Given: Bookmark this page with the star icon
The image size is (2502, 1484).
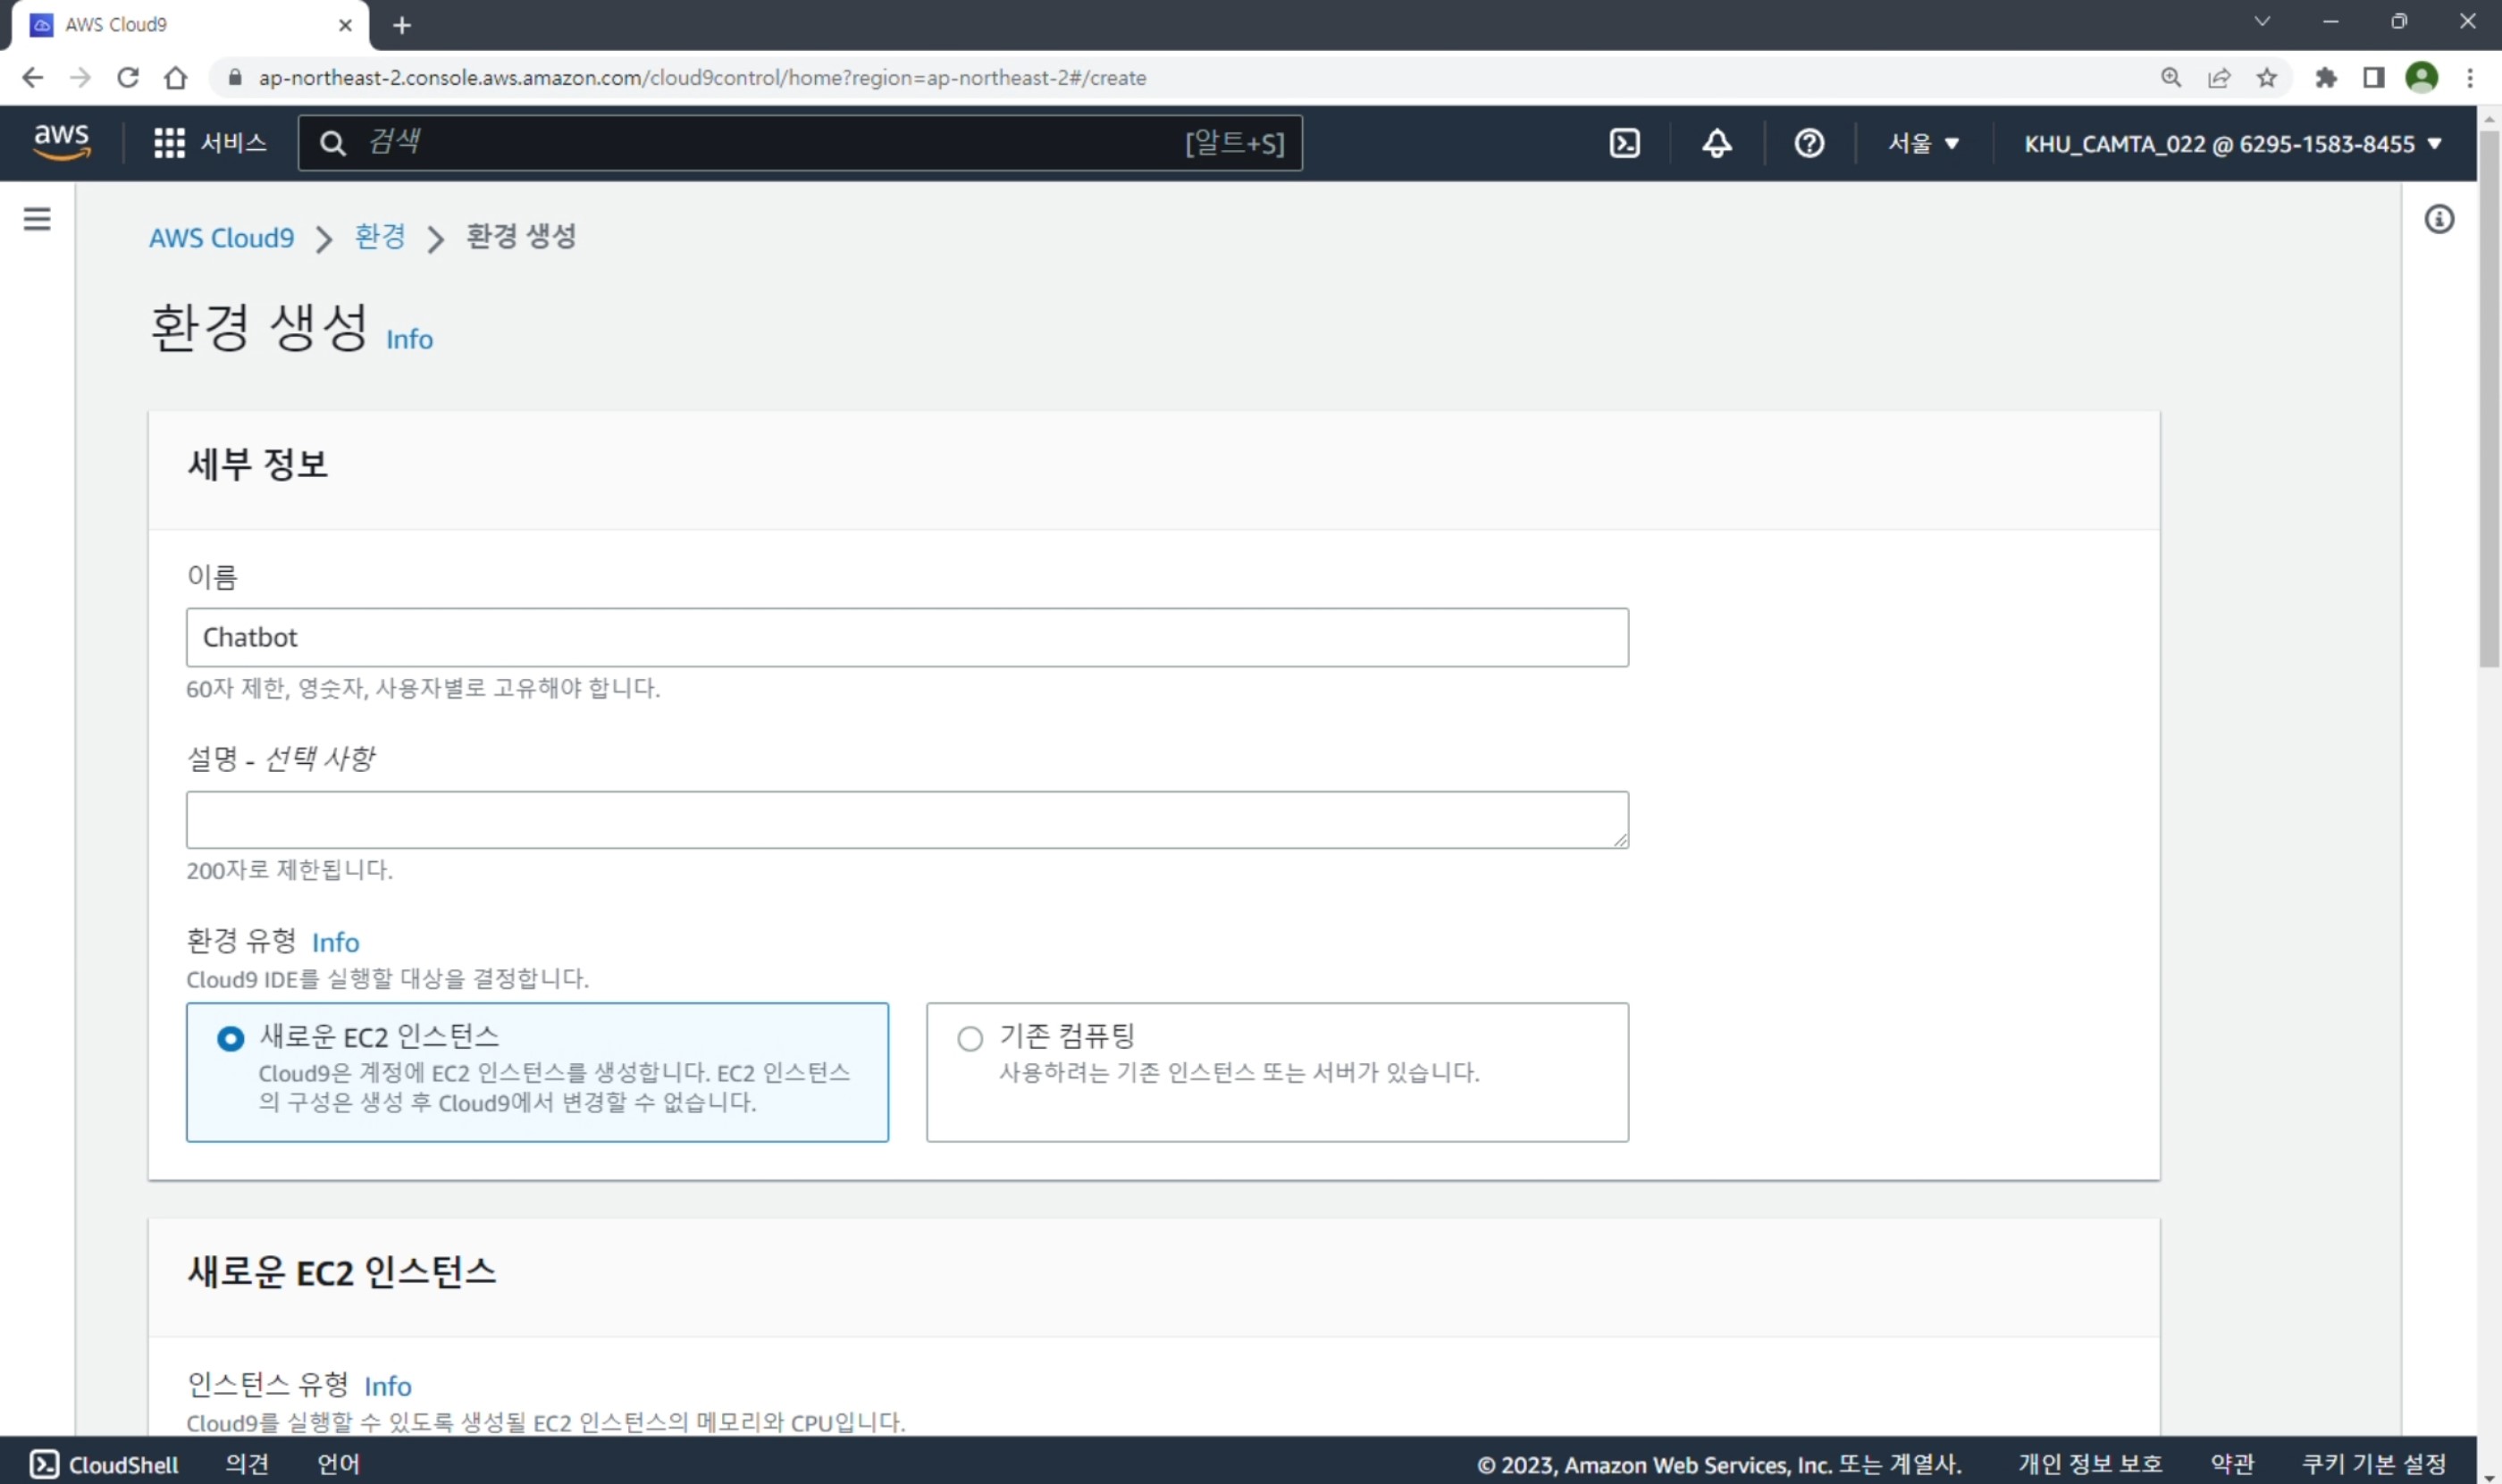Looking at the screenshot, I should coord(2266,77).
